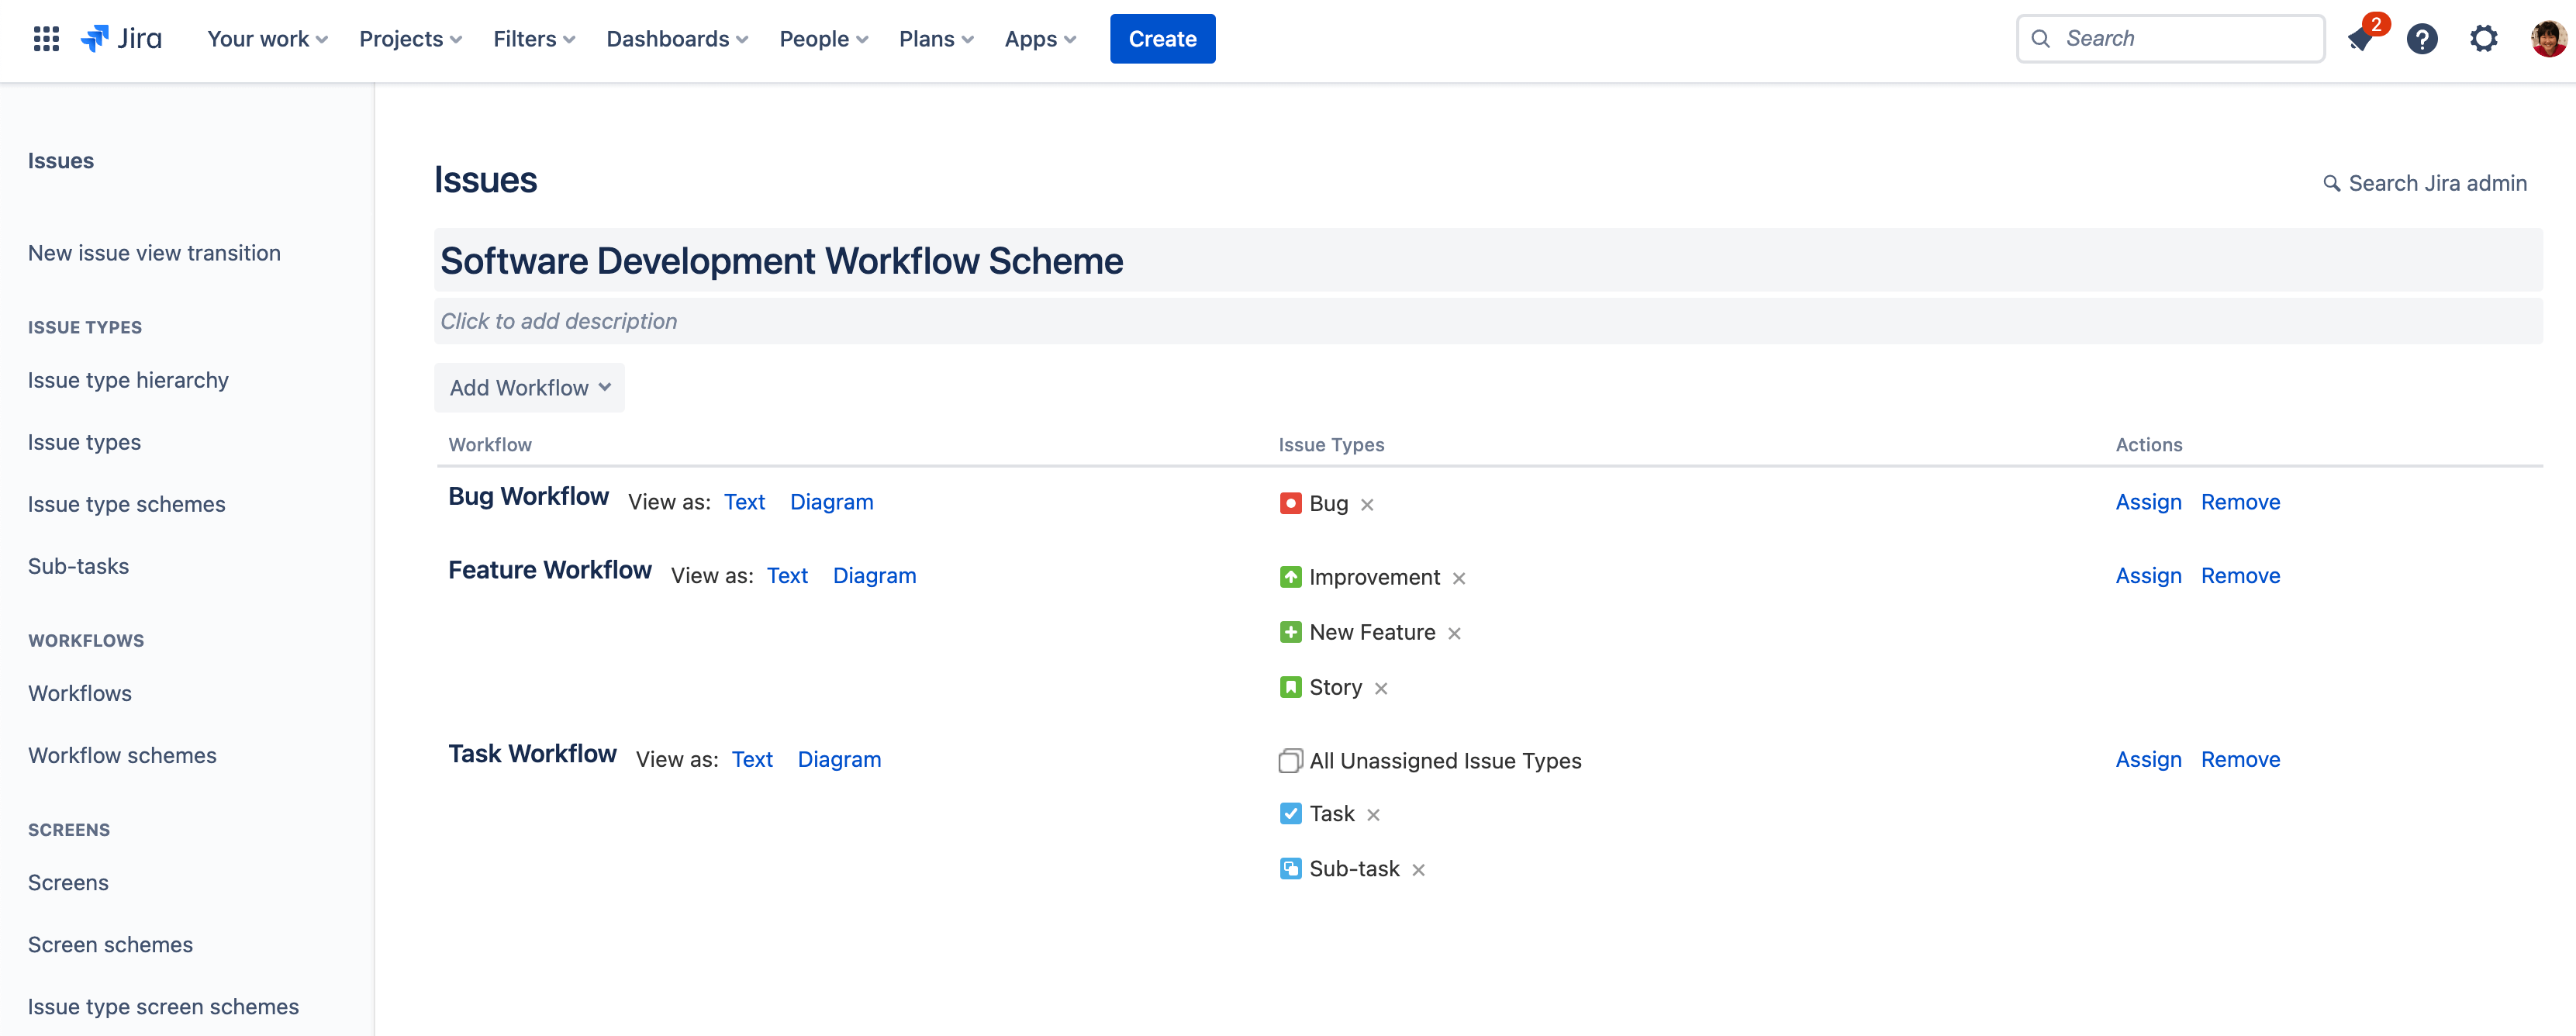Viewport: 2576px width, 1036px height.
Task: Remove Task from Task Workflow
Action: click(x=1373, y=814)
